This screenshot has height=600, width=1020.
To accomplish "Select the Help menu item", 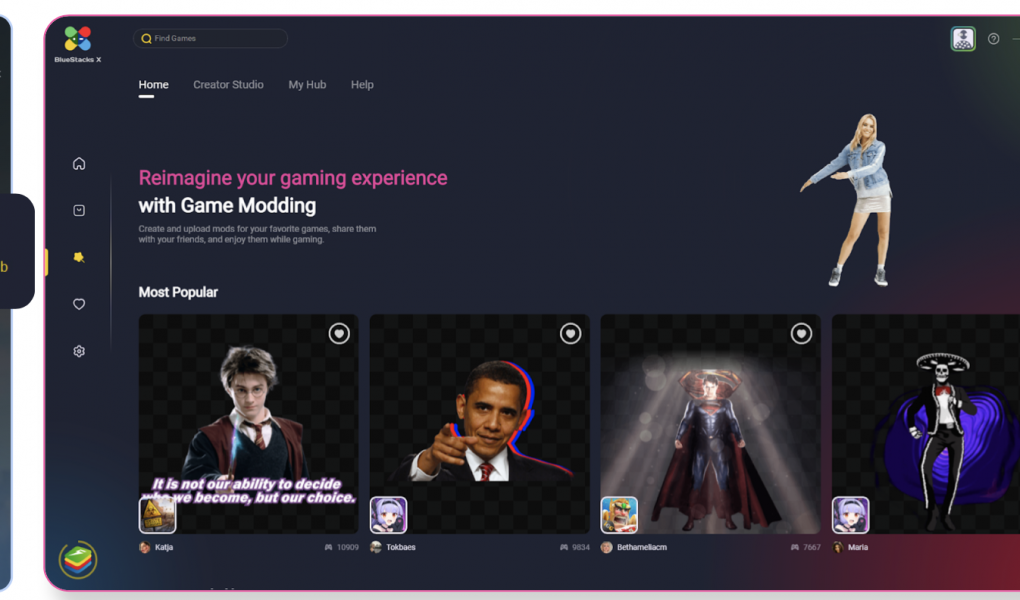I will click(362, 85).
